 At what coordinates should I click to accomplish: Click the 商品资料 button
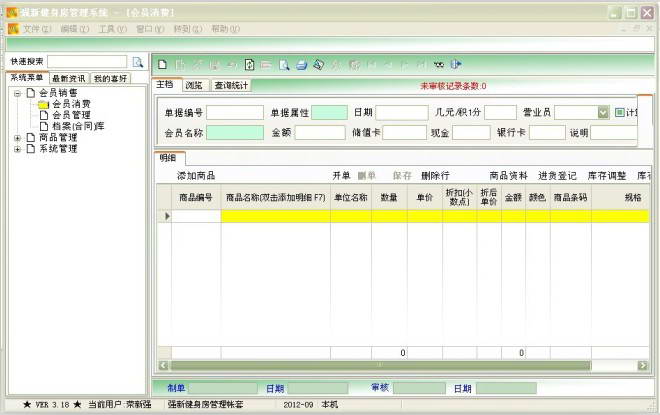(x=508, y=176)
